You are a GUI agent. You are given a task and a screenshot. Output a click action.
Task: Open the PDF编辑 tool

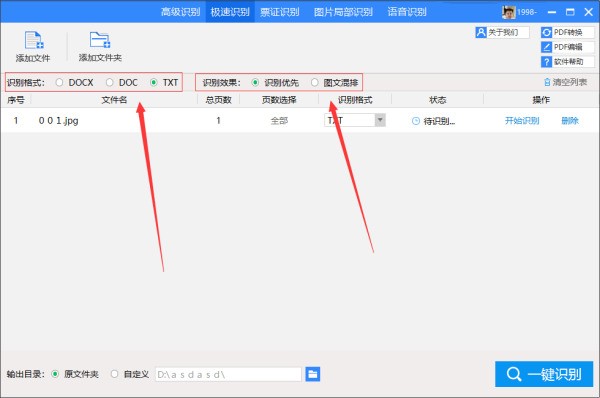click(x=568, y=47)
